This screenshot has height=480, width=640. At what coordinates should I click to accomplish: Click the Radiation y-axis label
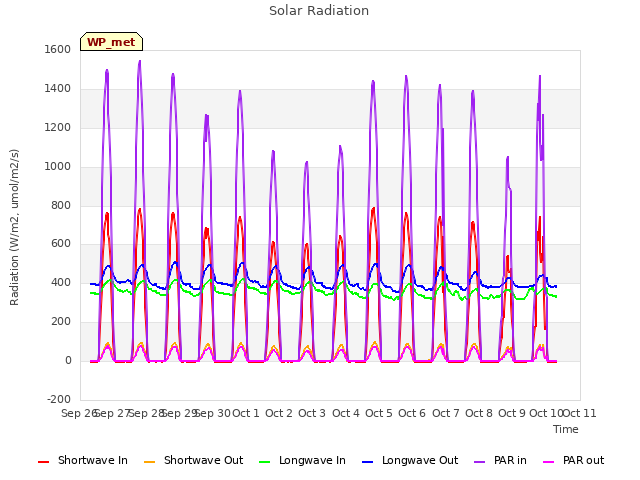[x=14, y=227]
